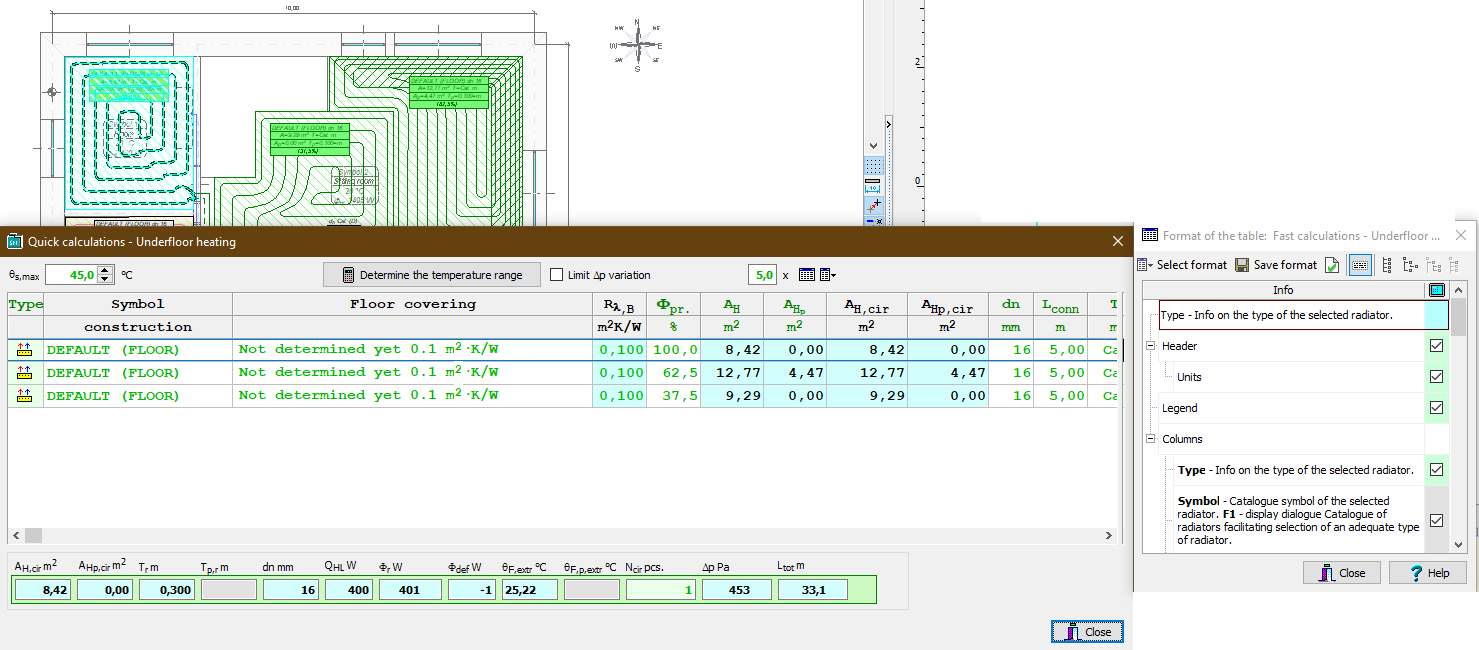Click the θs,max 45,0 input field
Image resolution: width=1479 pixels, height=650 pixels.
click(x=72, y=275)
